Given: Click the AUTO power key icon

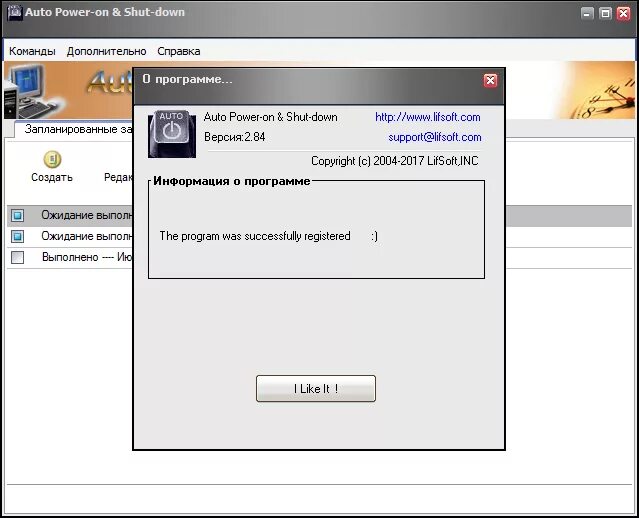Looking at the screenshot, I should point(172,134).
